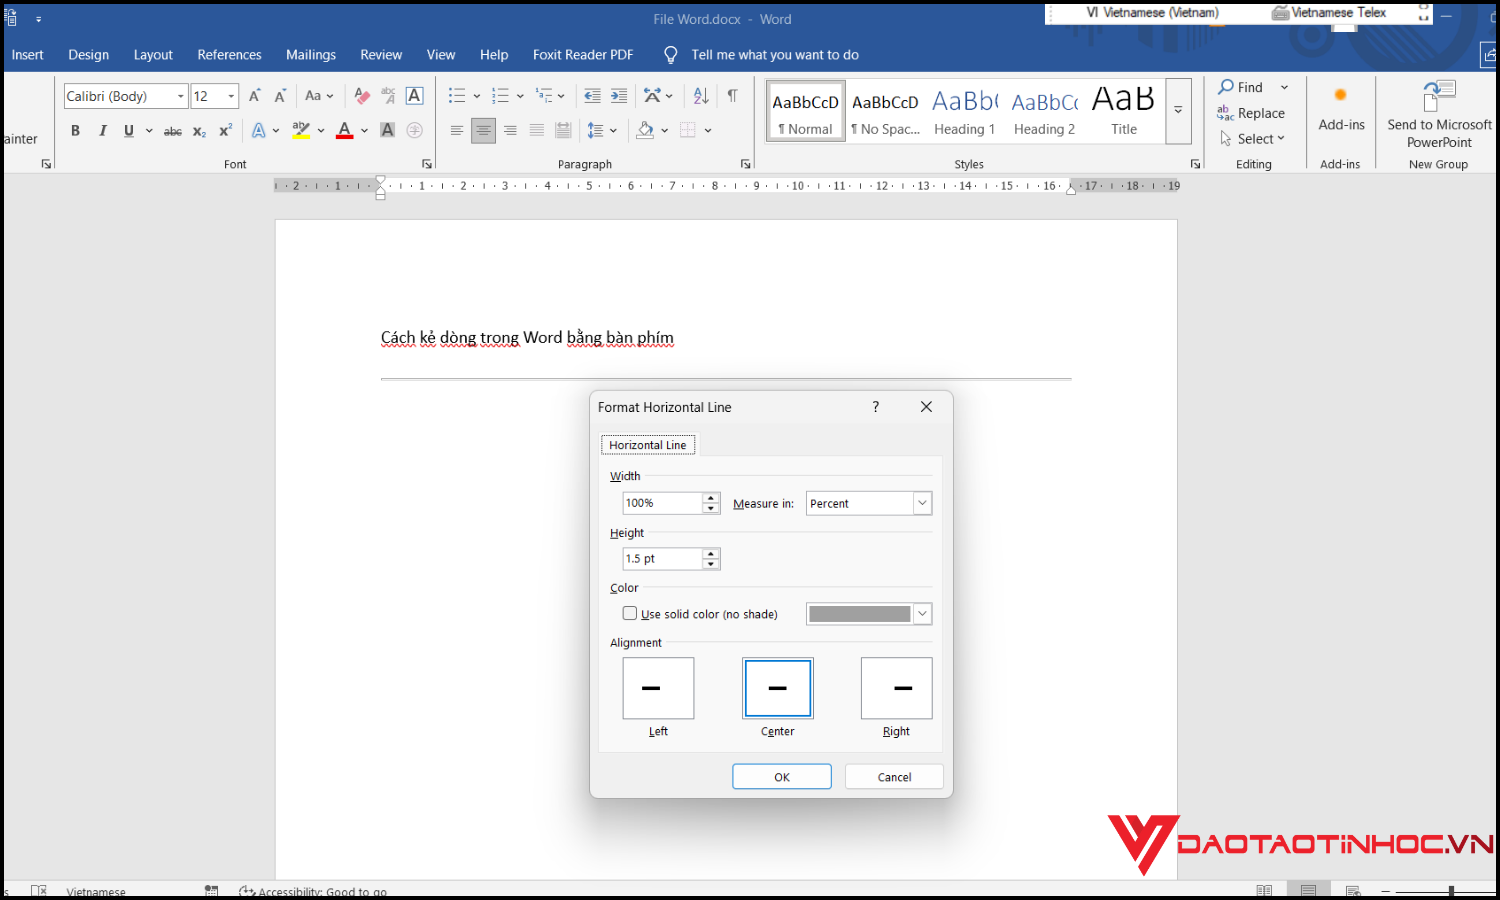Select Right alignment for horizontal line
The image size is (1500, 900).
pos(896,688)
